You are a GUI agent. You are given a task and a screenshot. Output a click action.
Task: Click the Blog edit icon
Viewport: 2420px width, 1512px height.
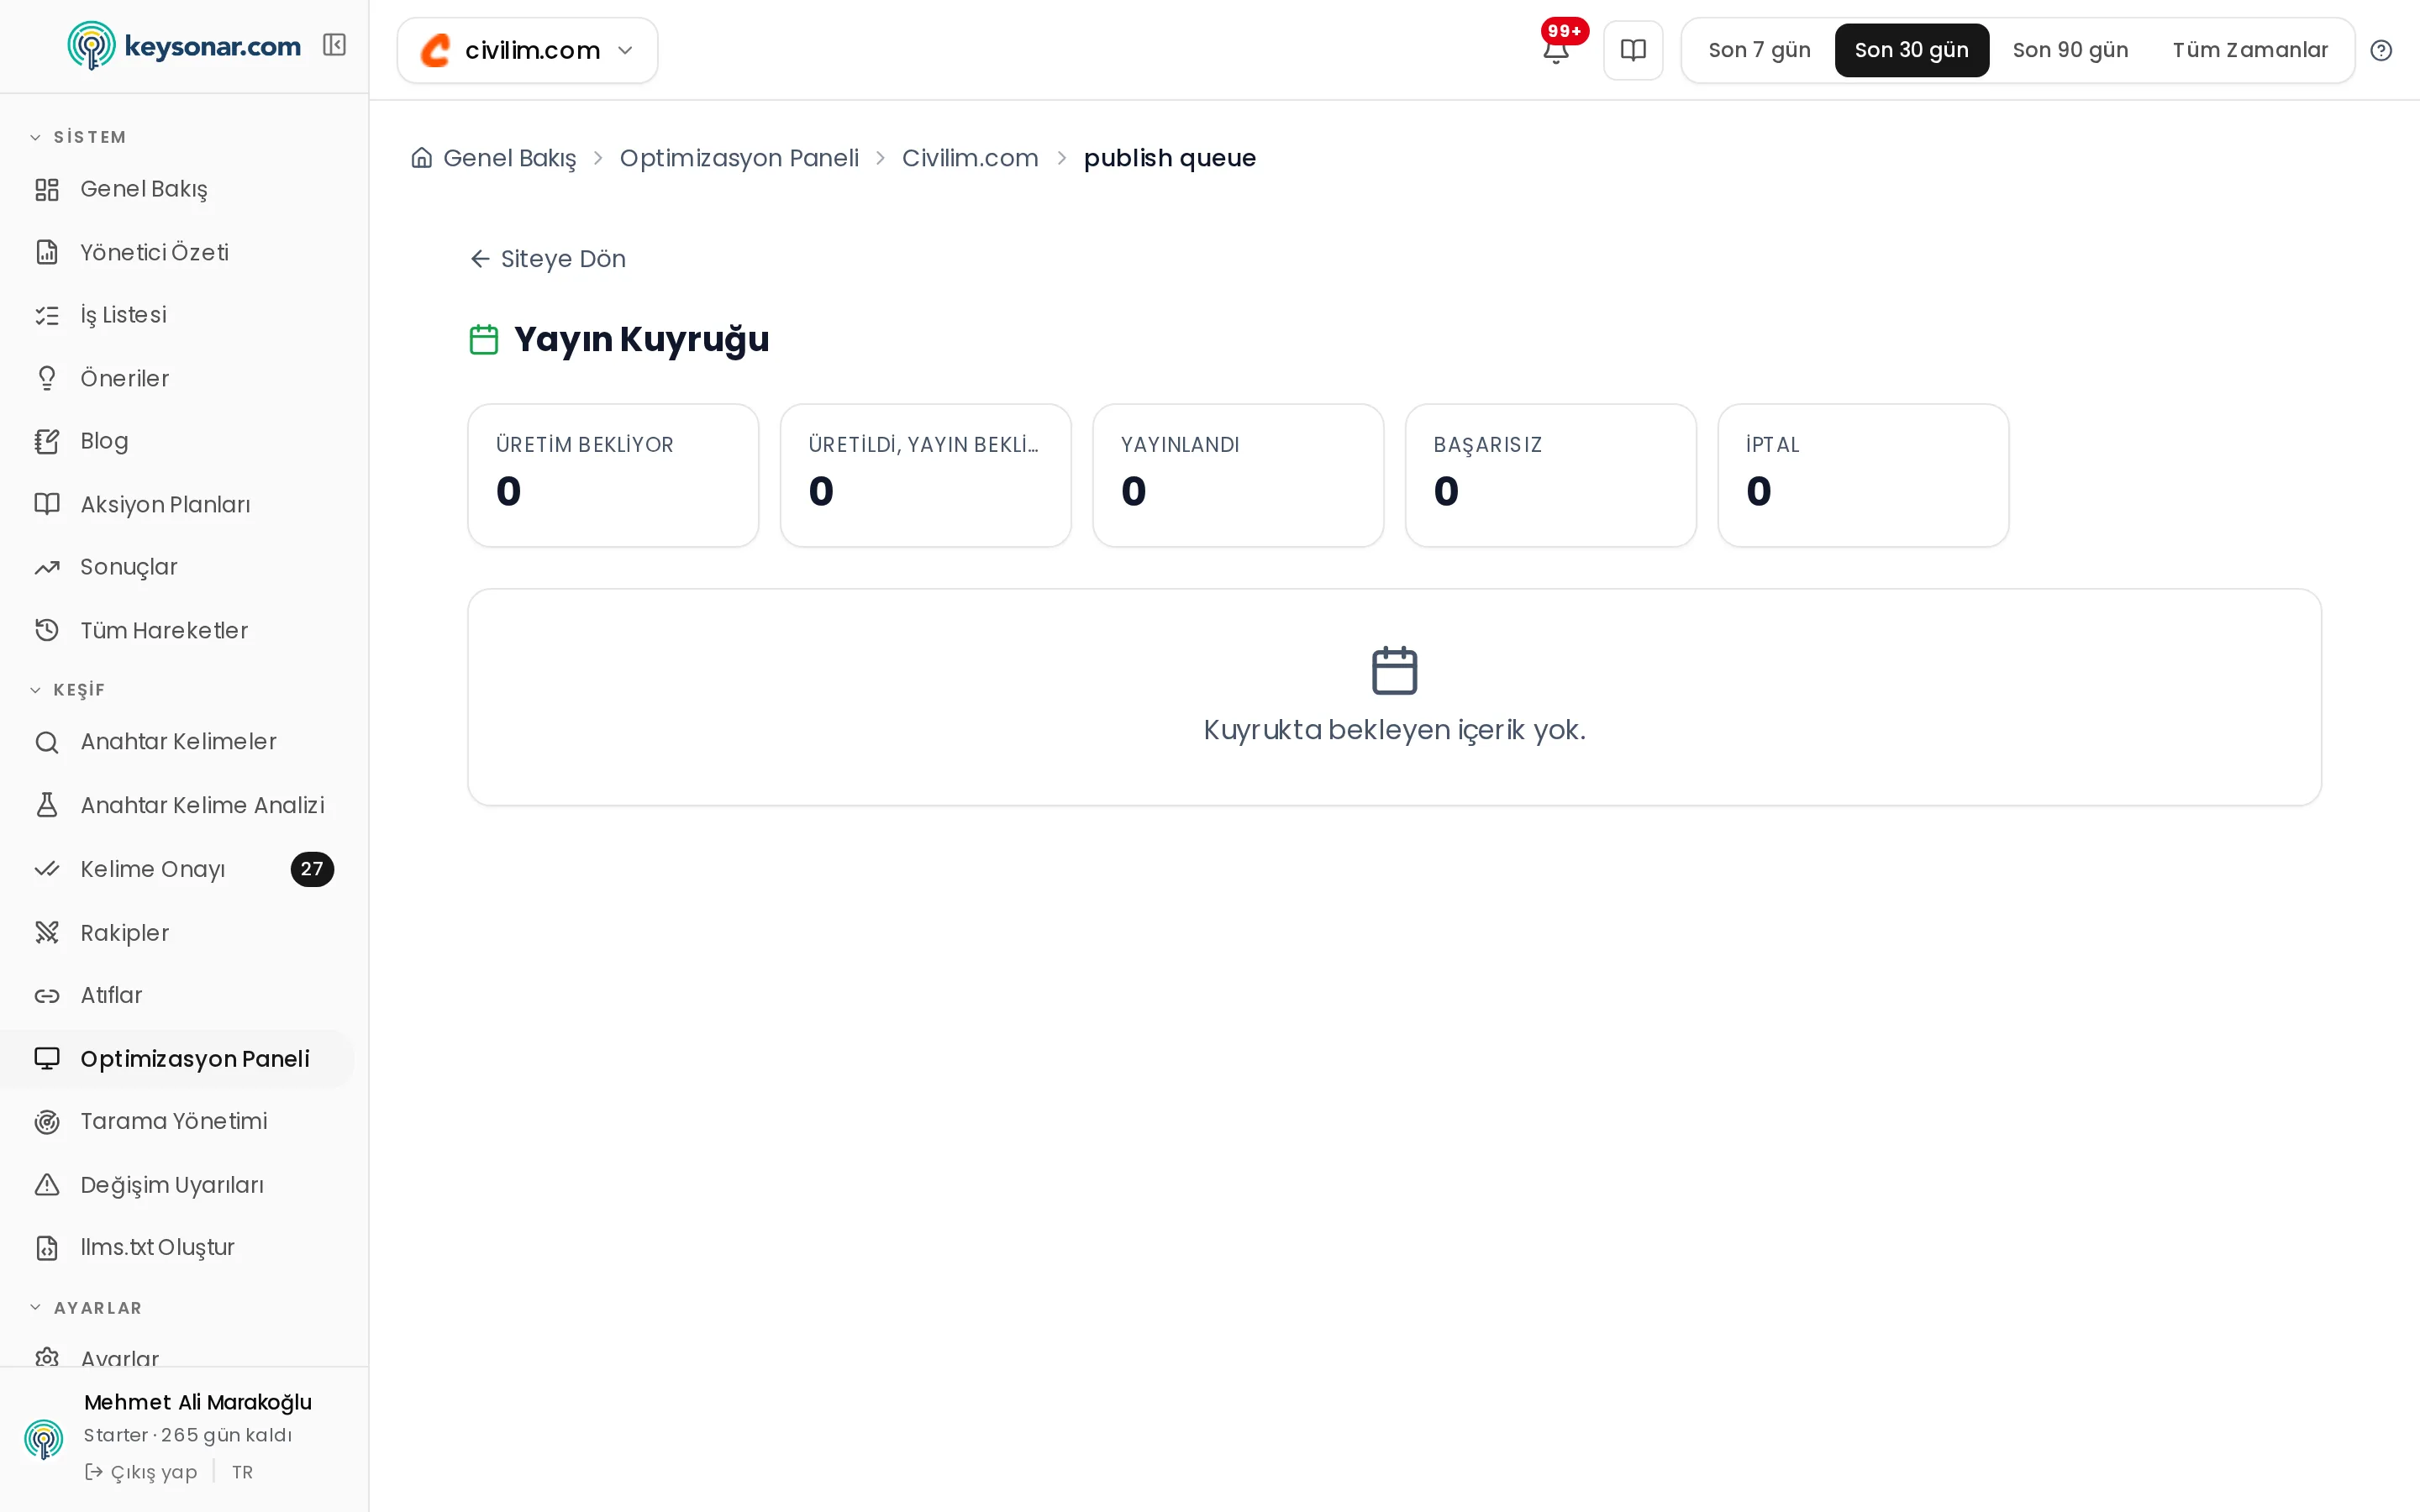tap(47, 441)
